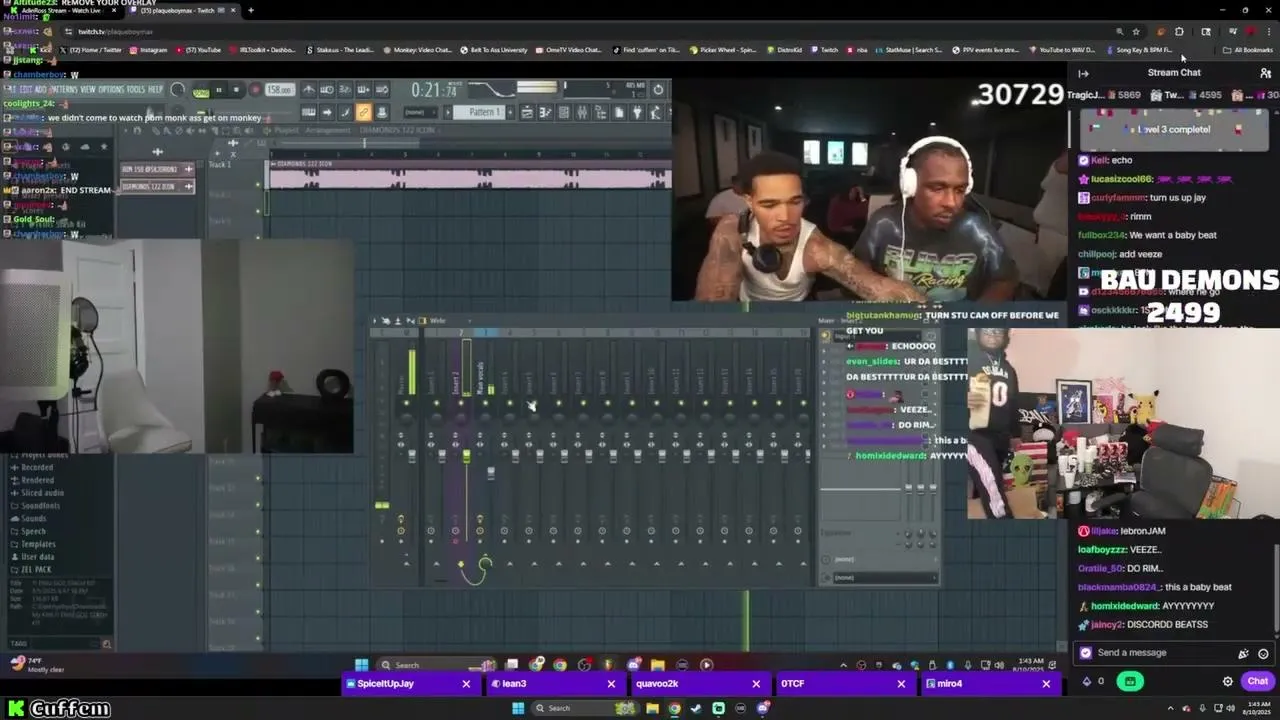Open the browser view icon in toolbar
This screenshot has width=1280, height=720.
pyautogui.click(x=600, y=112)
